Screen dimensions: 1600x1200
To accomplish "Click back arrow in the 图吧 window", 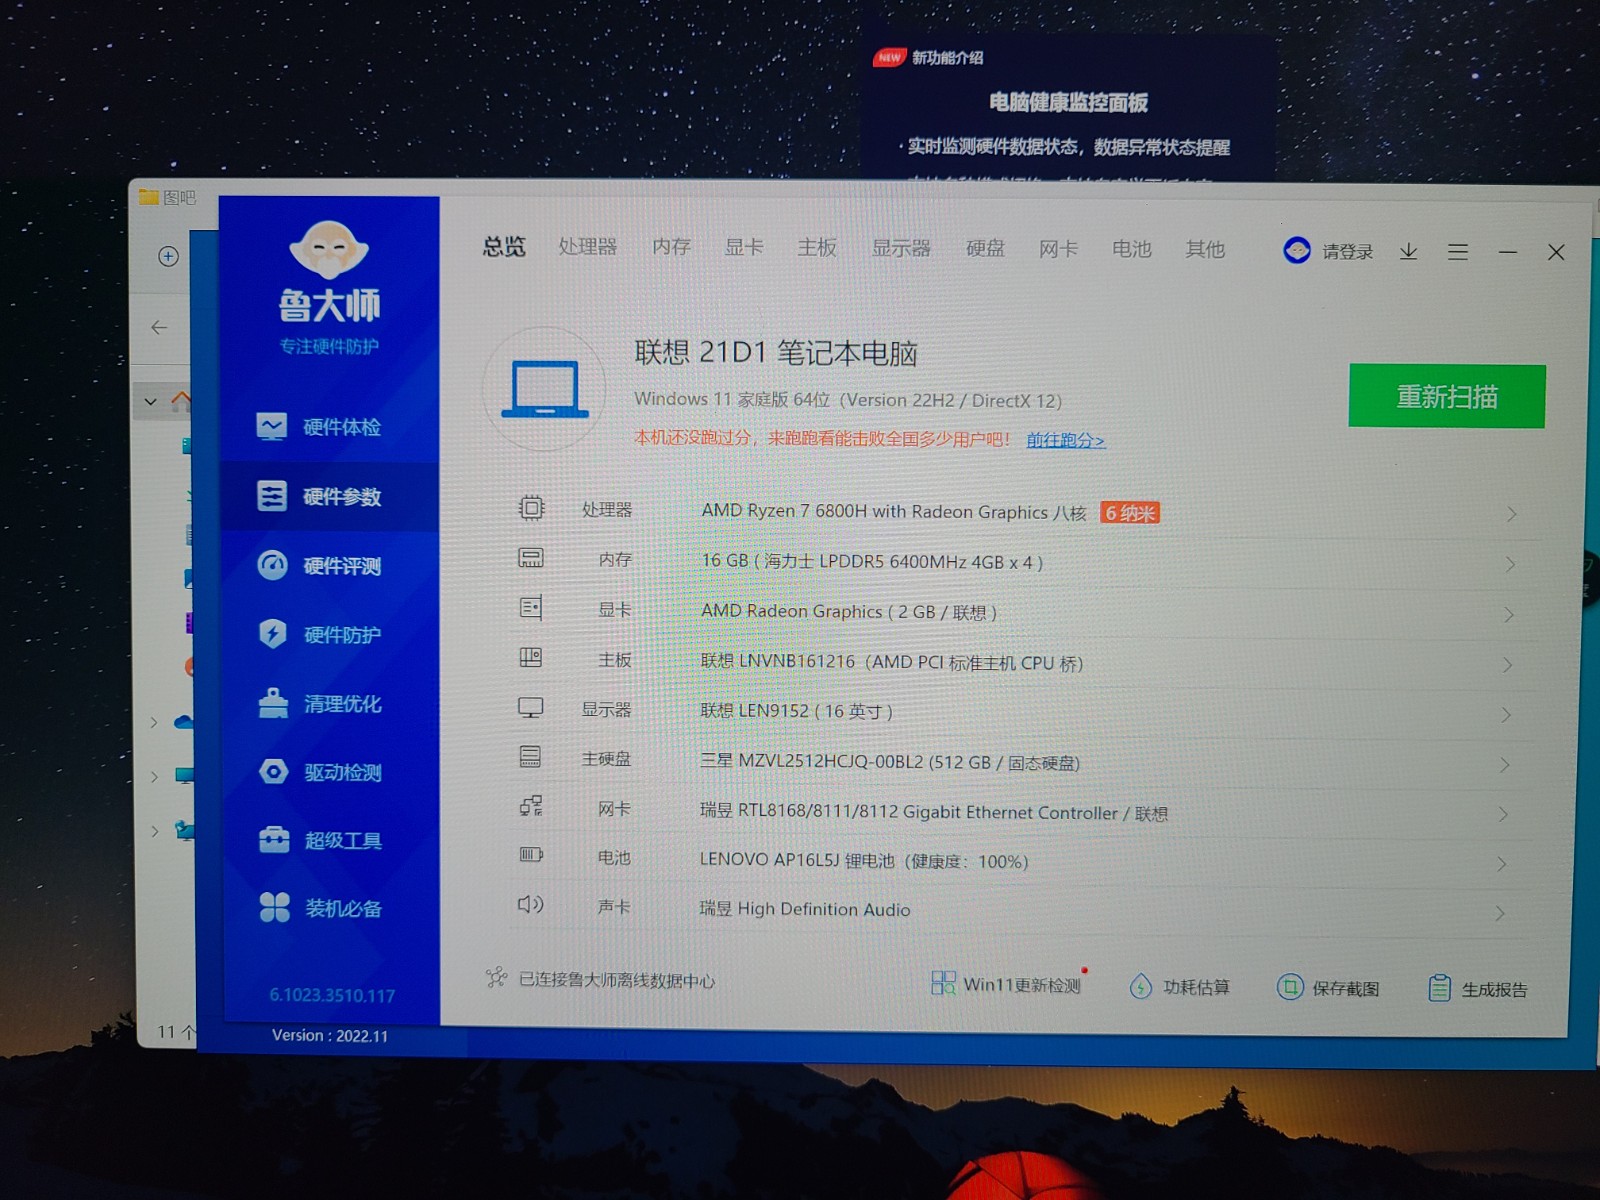I will (159, 327).
